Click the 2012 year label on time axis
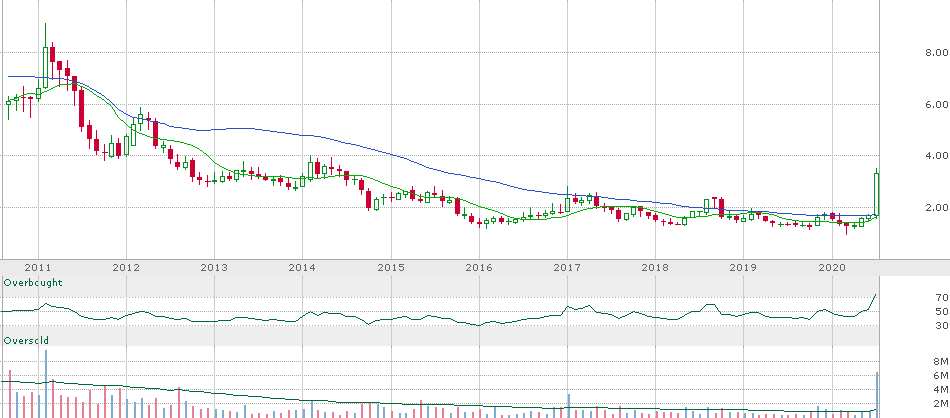Screen dimensions: 950x418 [126, 267]
